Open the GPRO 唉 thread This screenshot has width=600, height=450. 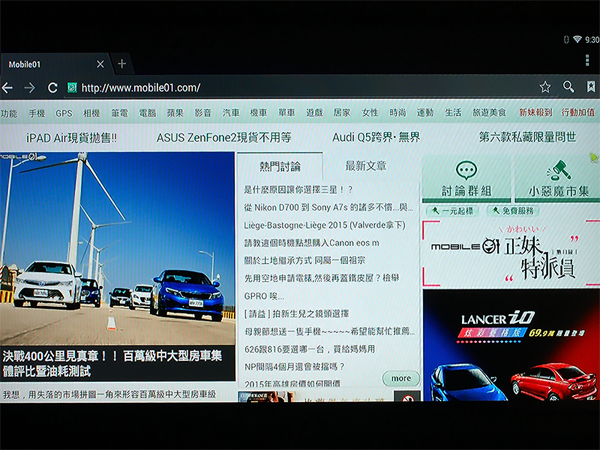pos(264,296)
